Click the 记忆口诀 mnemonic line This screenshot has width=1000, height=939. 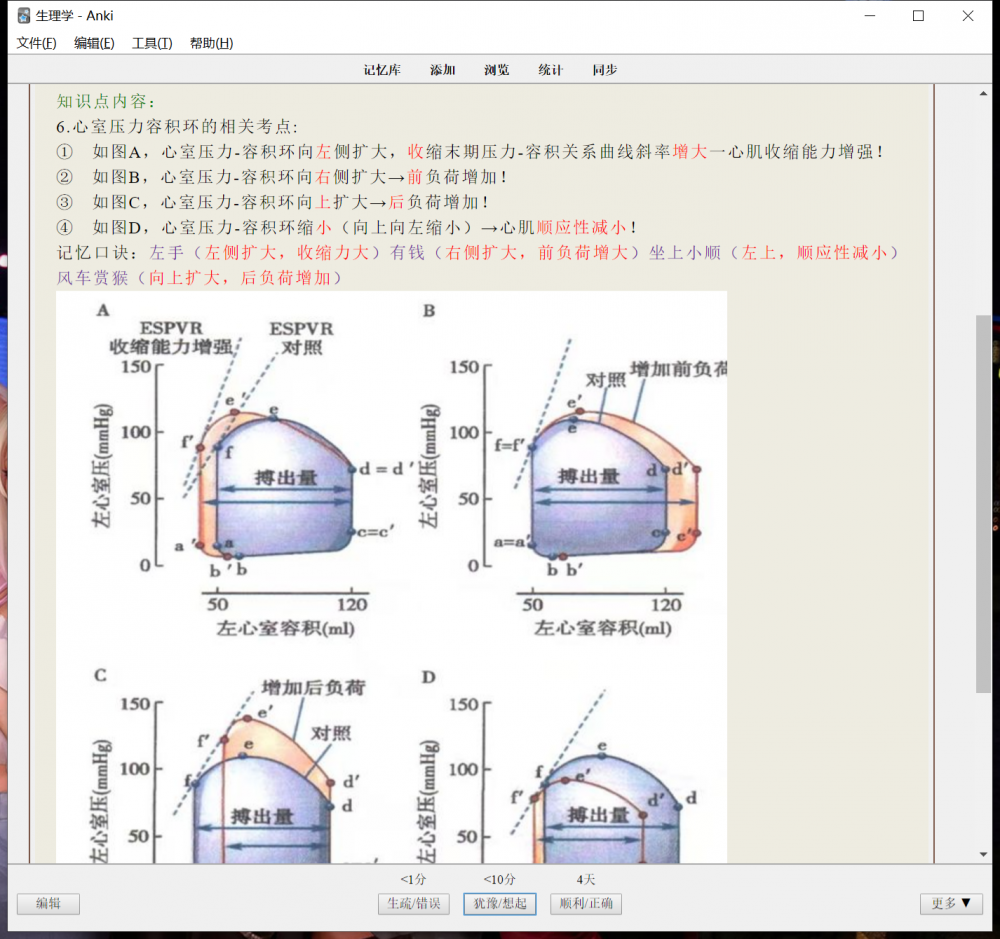478,253
